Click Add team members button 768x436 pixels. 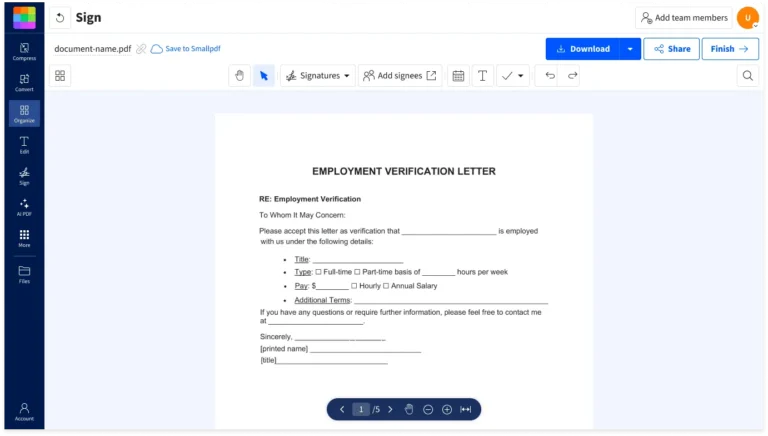click(x=684, y=18)
